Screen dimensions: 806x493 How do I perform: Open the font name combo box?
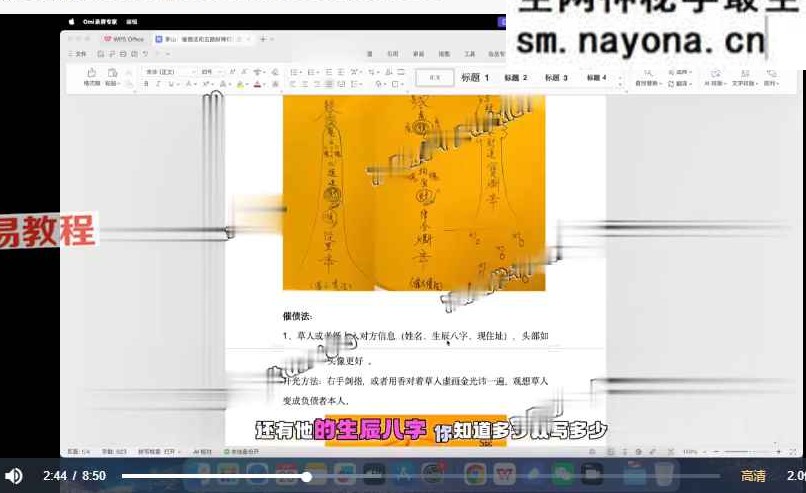click(x=170, y=72)
